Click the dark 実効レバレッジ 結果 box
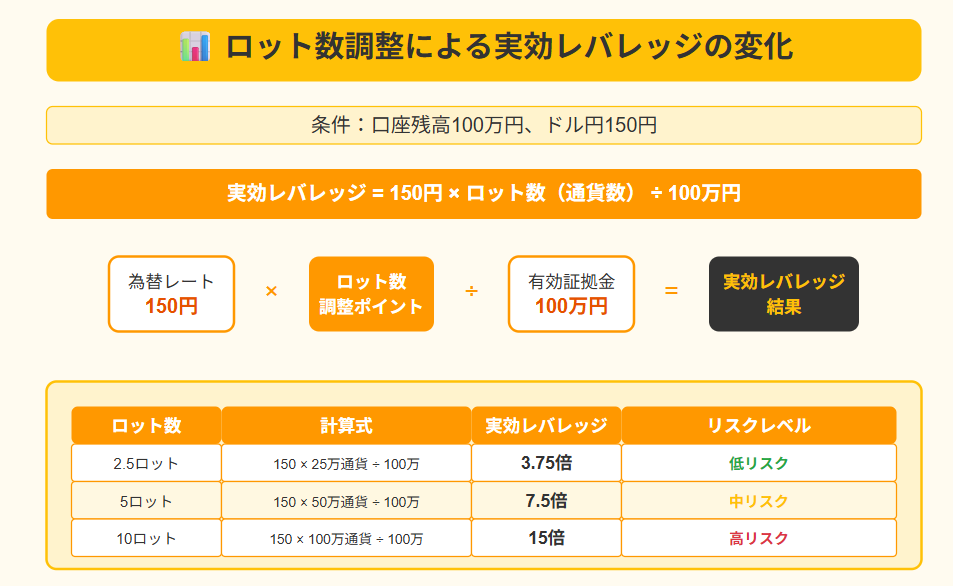Viewport: 953px width, 586px height. tap(783, 294)
